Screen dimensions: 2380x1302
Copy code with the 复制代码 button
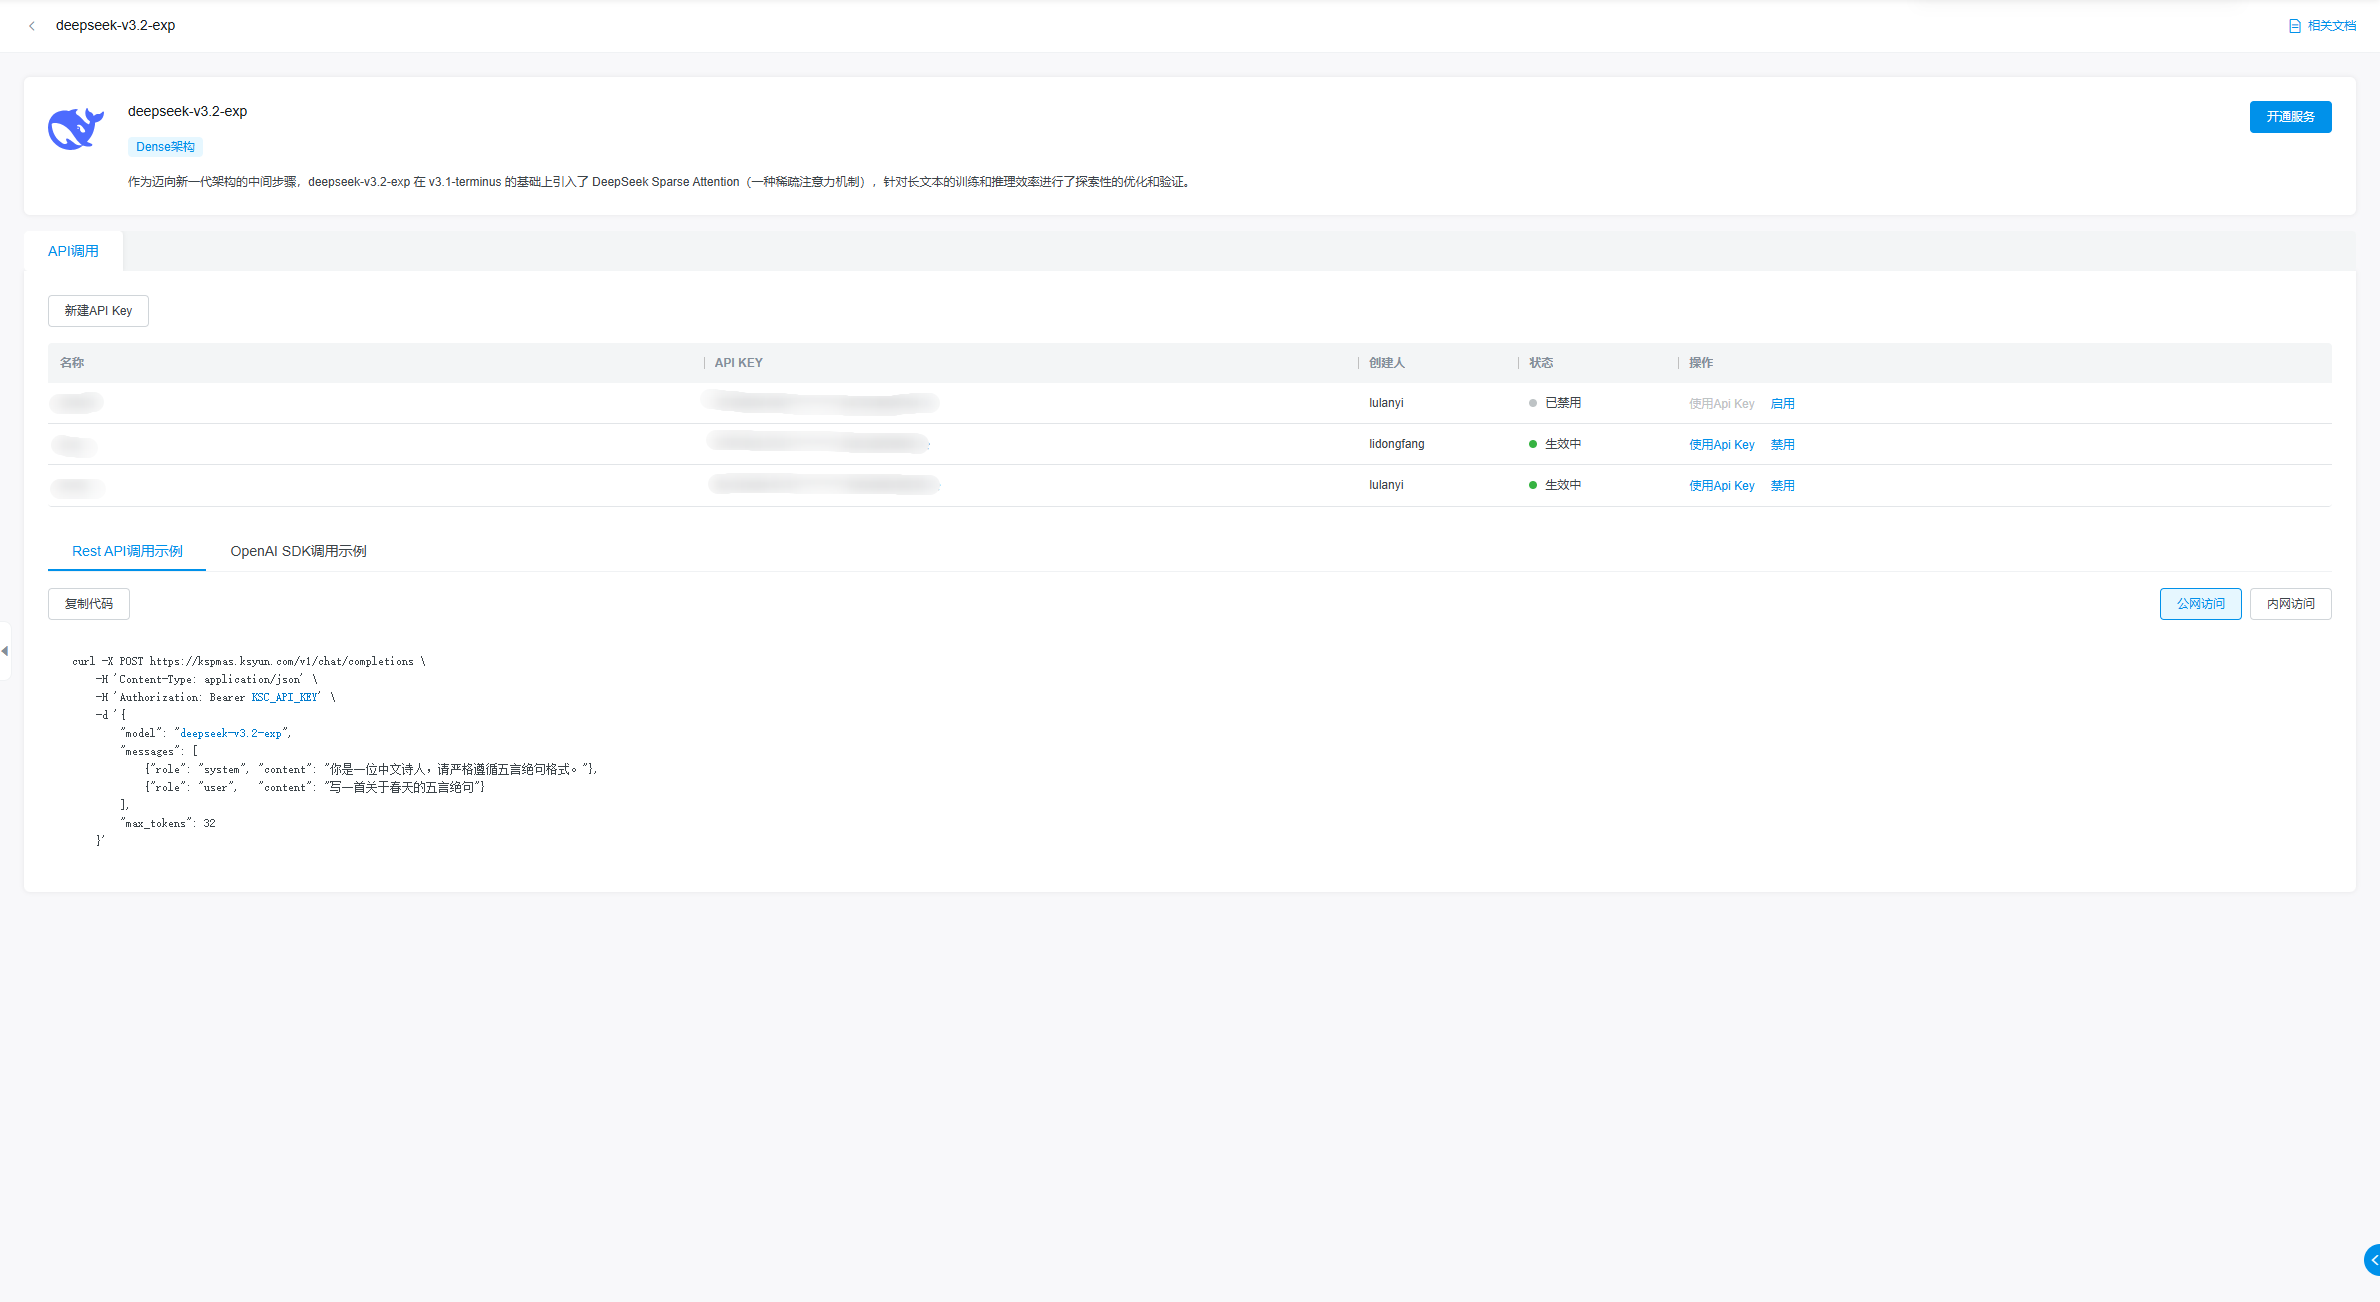coord(89,604)
